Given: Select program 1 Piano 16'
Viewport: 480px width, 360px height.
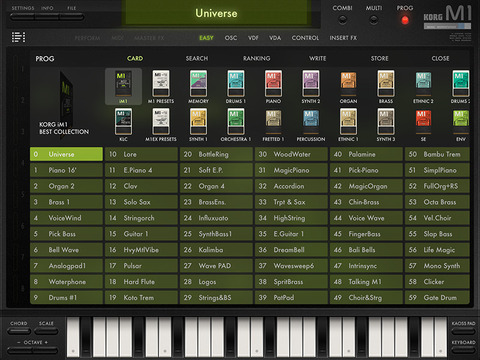Looking at the screenshot, I should click(x=66, y=170).
